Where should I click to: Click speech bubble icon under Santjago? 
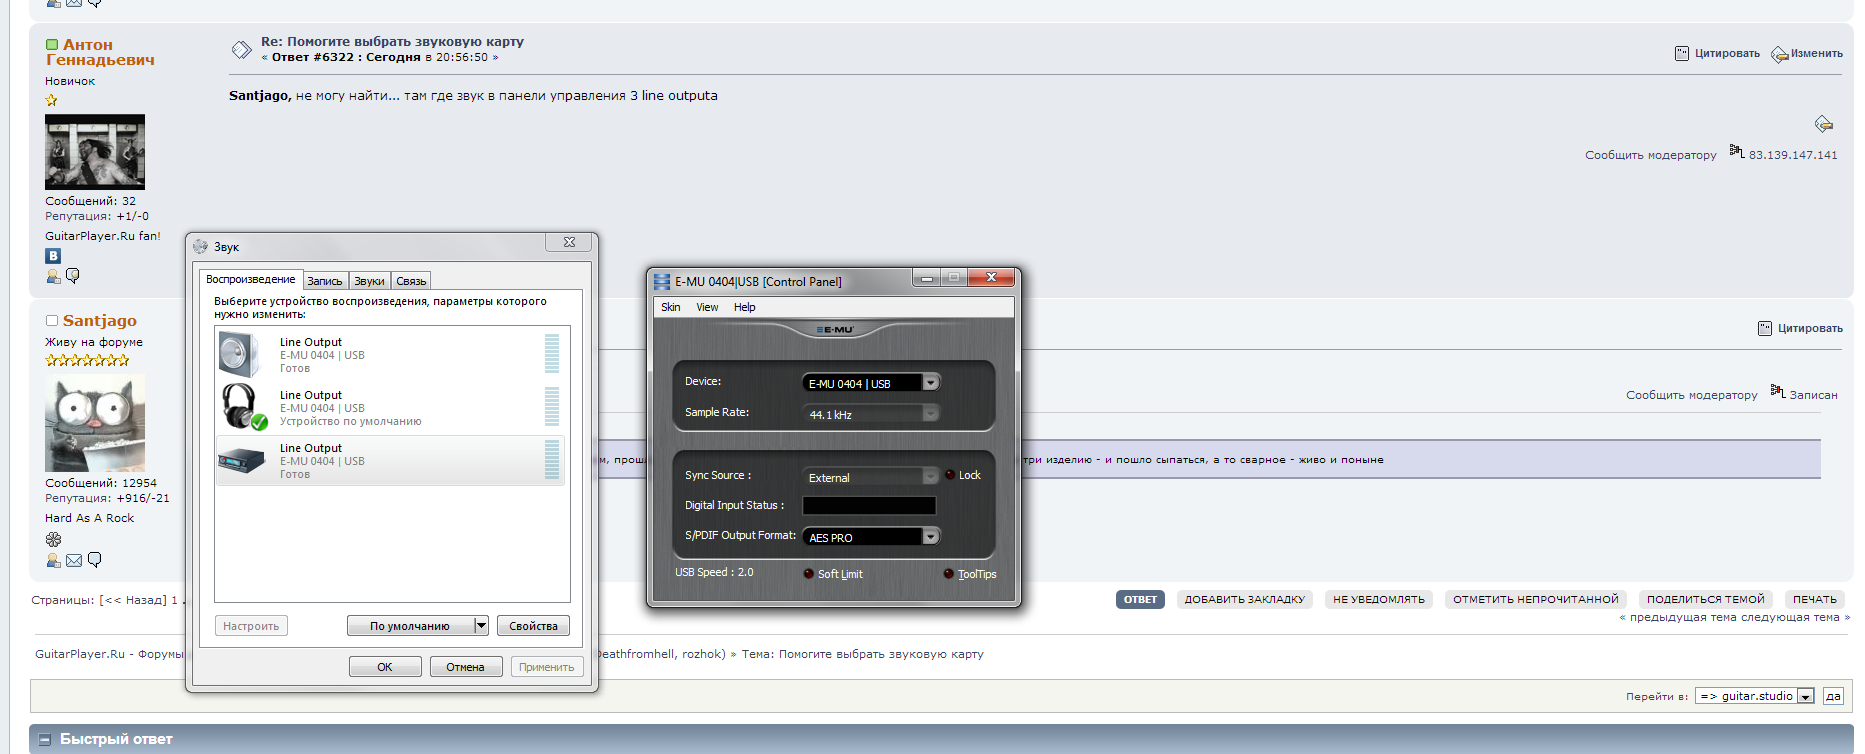tap(94, 560)
